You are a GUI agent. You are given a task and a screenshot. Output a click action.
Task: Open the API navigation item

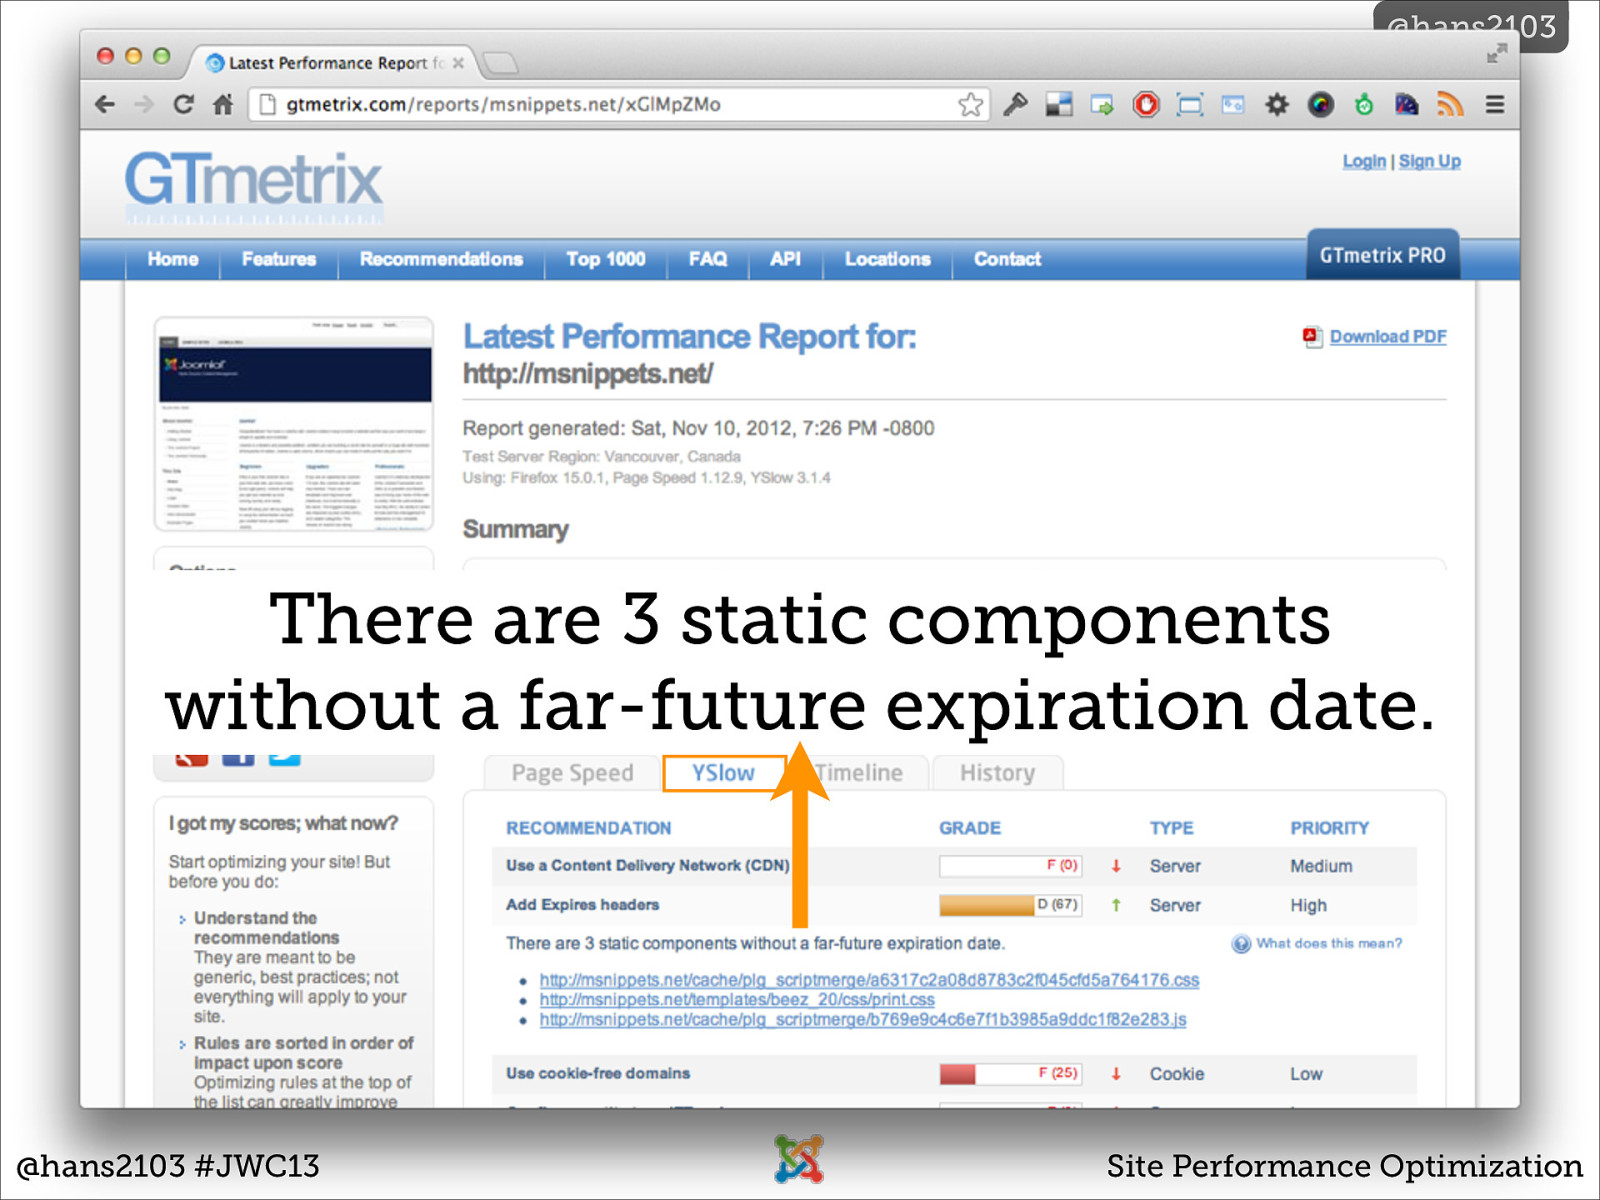pyautogui.click(x=785, y=259)
